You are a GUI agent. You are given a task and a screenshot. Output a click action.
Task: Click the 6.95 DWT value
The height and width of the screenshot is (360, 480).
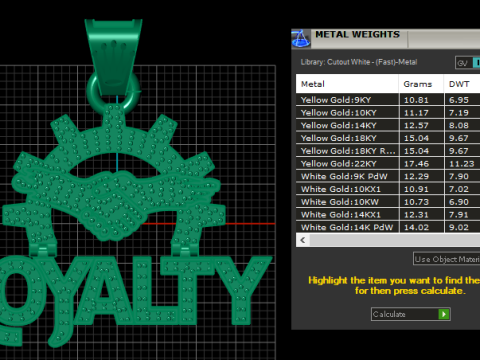click(459, 100)
